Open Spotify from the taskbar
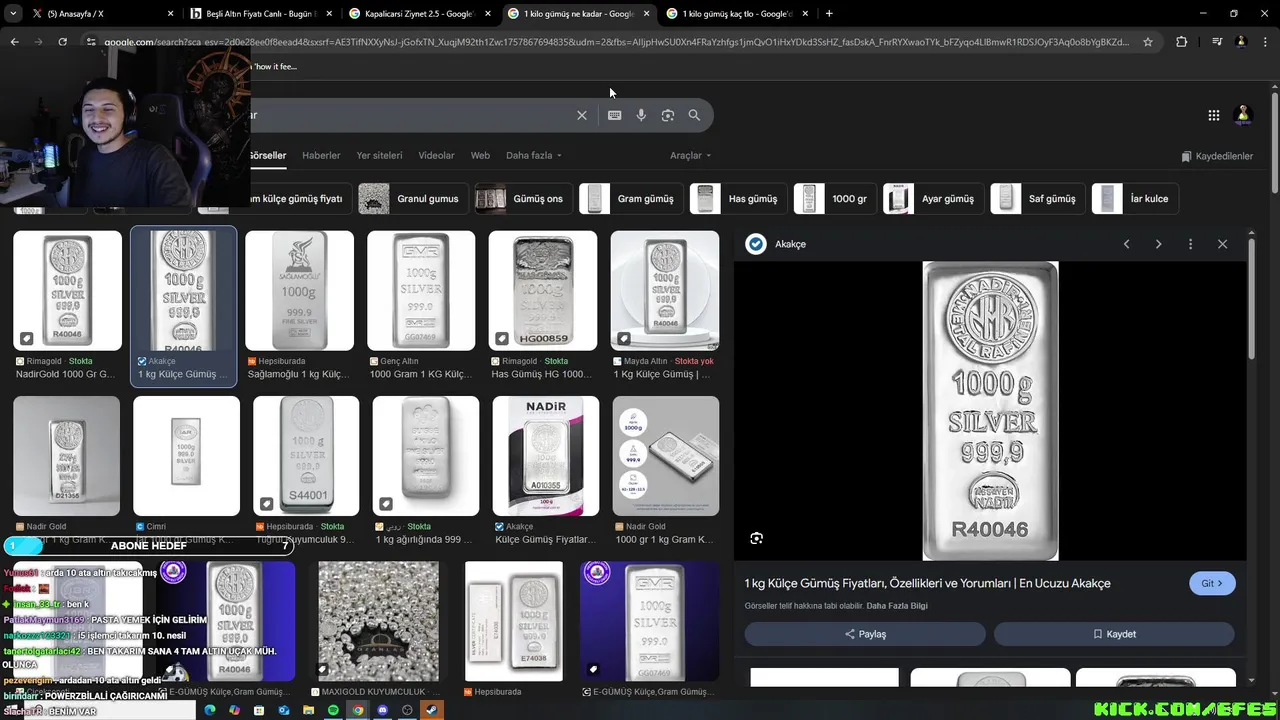Viewport: 1280px width, 720px height. (x=333, y=710)
